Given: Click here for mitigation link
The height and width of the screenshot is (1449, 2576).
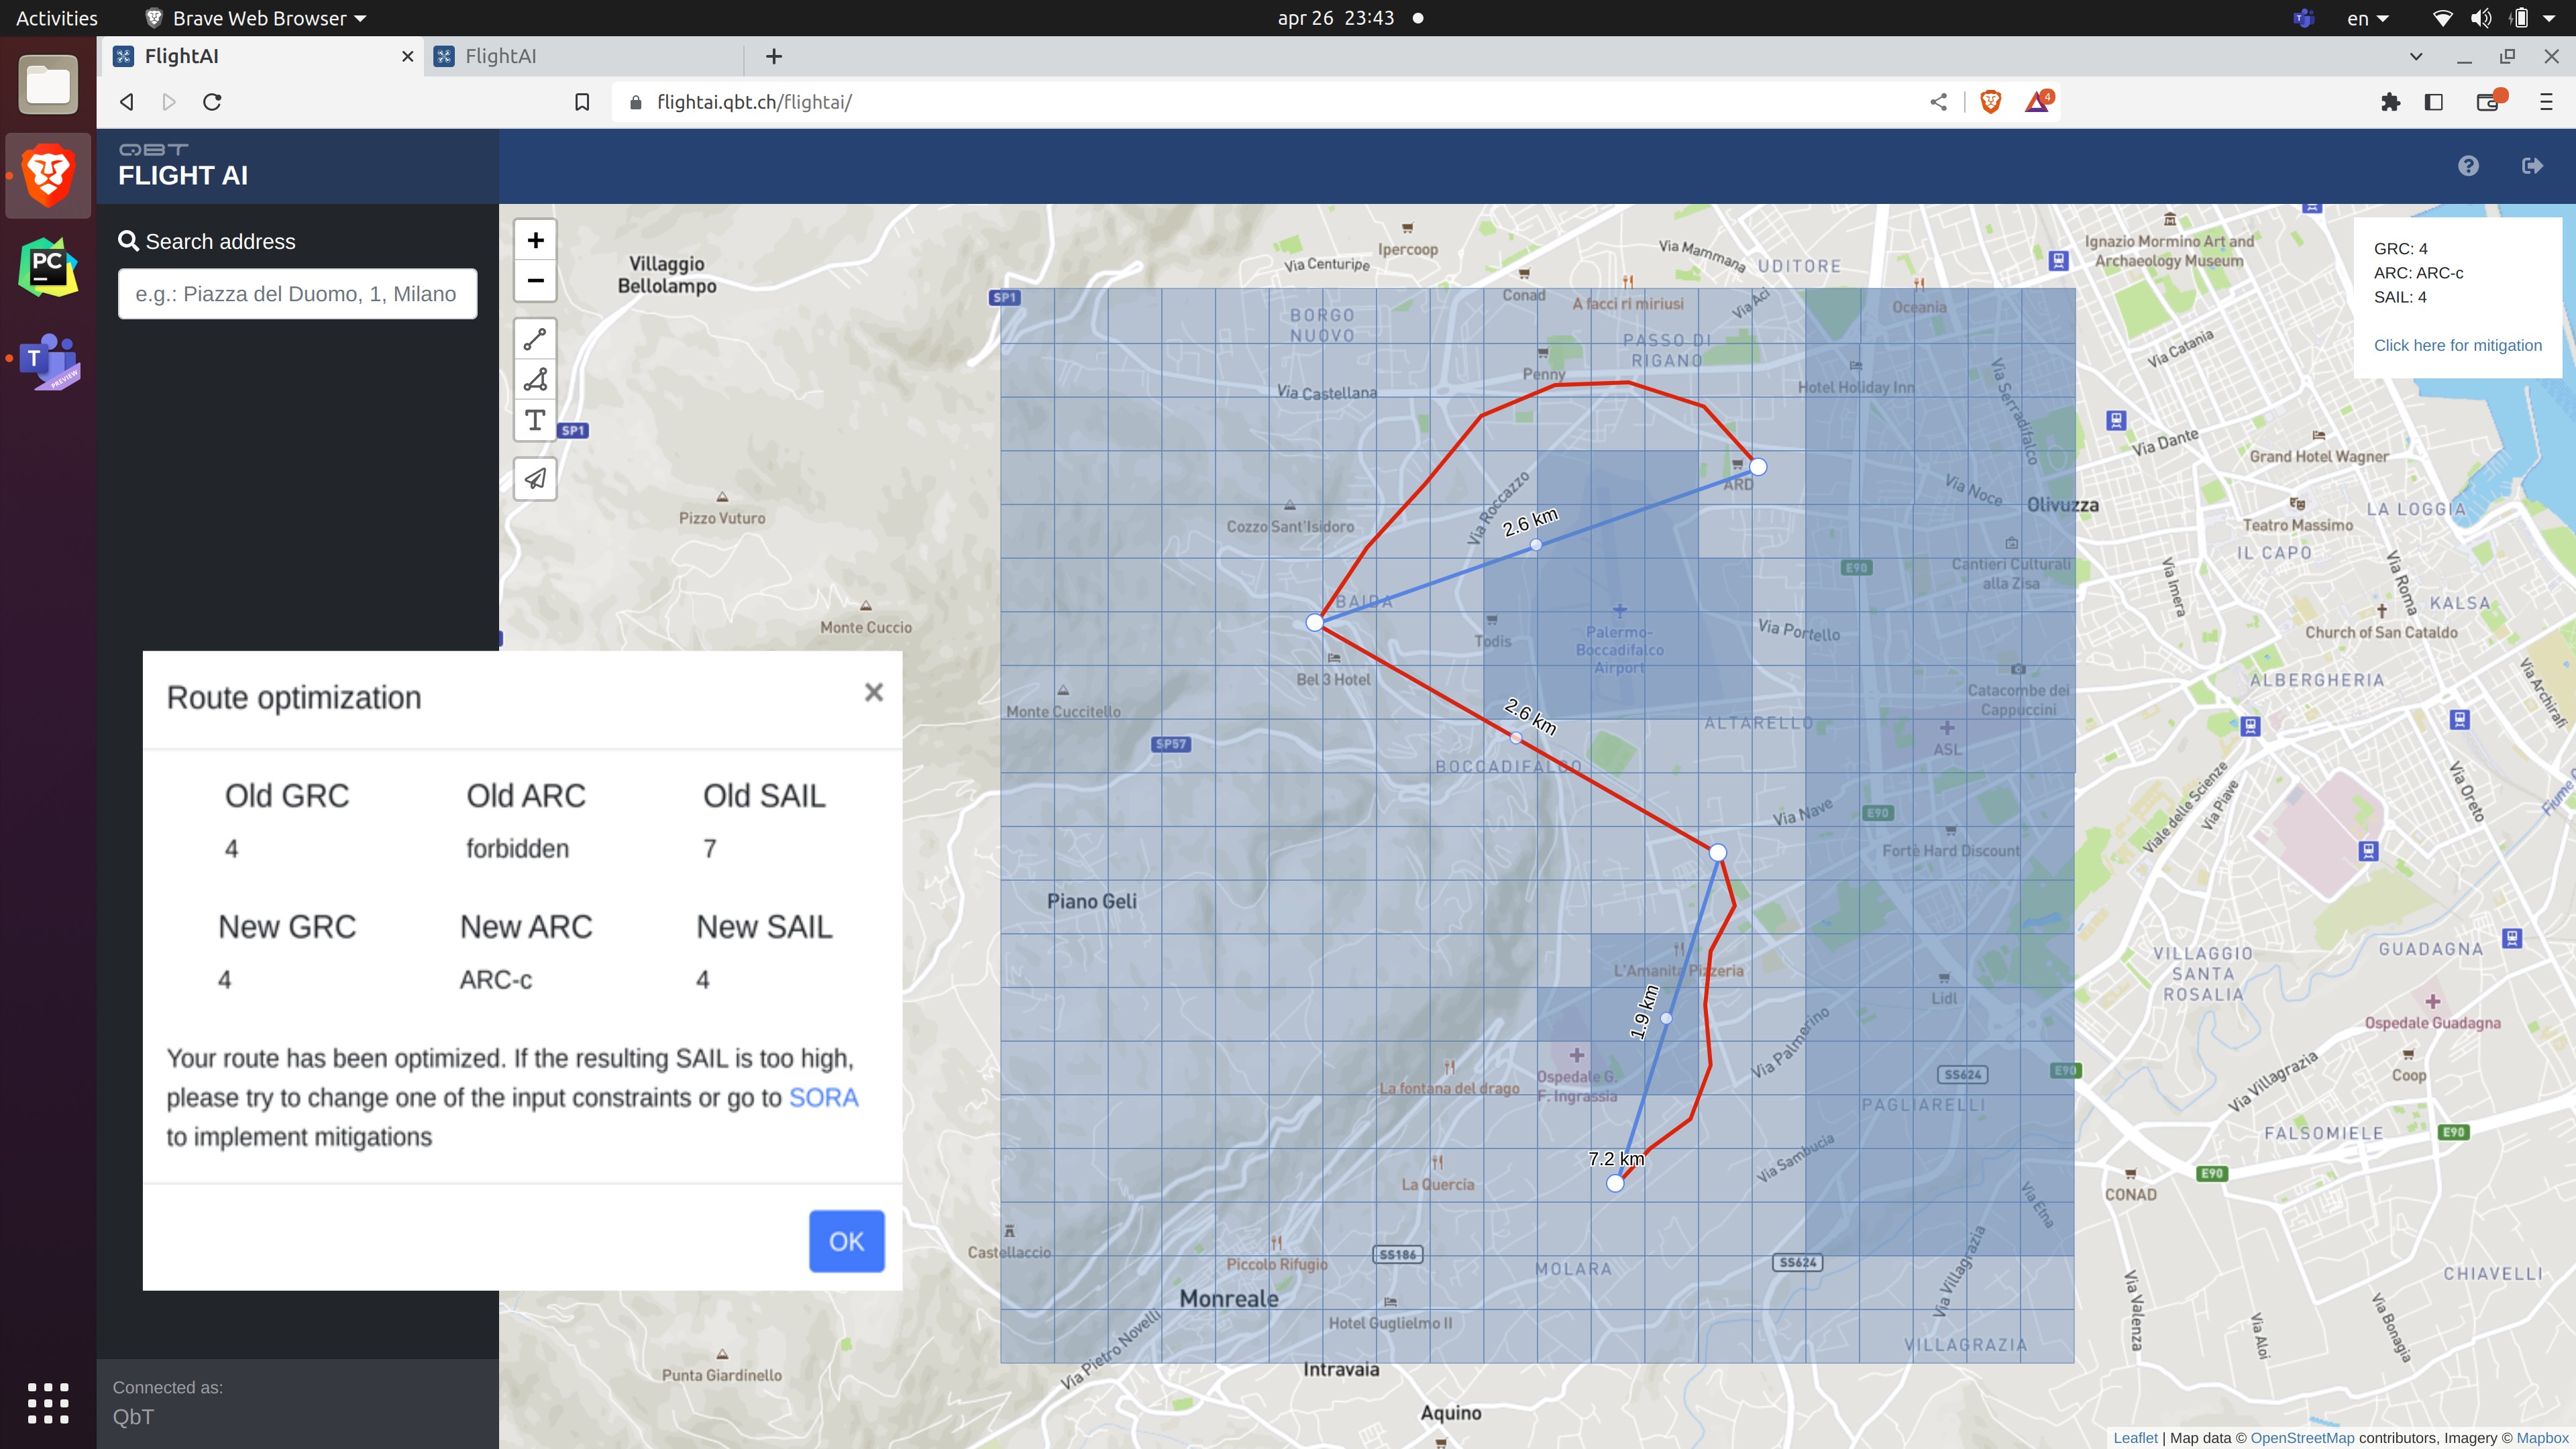Looking at the screenshot, I should pyautogui.click(x=2457, y=345).
